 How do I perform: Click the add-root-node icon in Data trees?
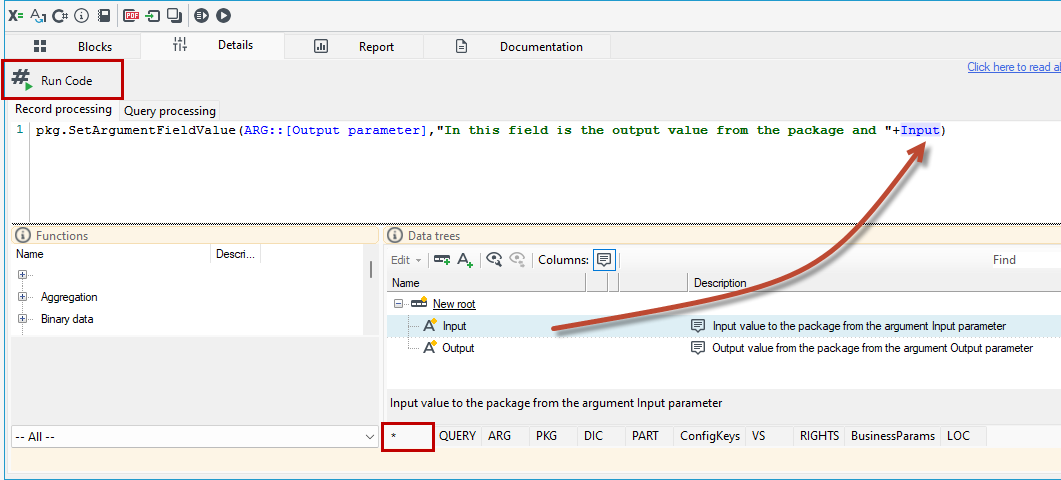pyautogui.click(x=442, y=260)
